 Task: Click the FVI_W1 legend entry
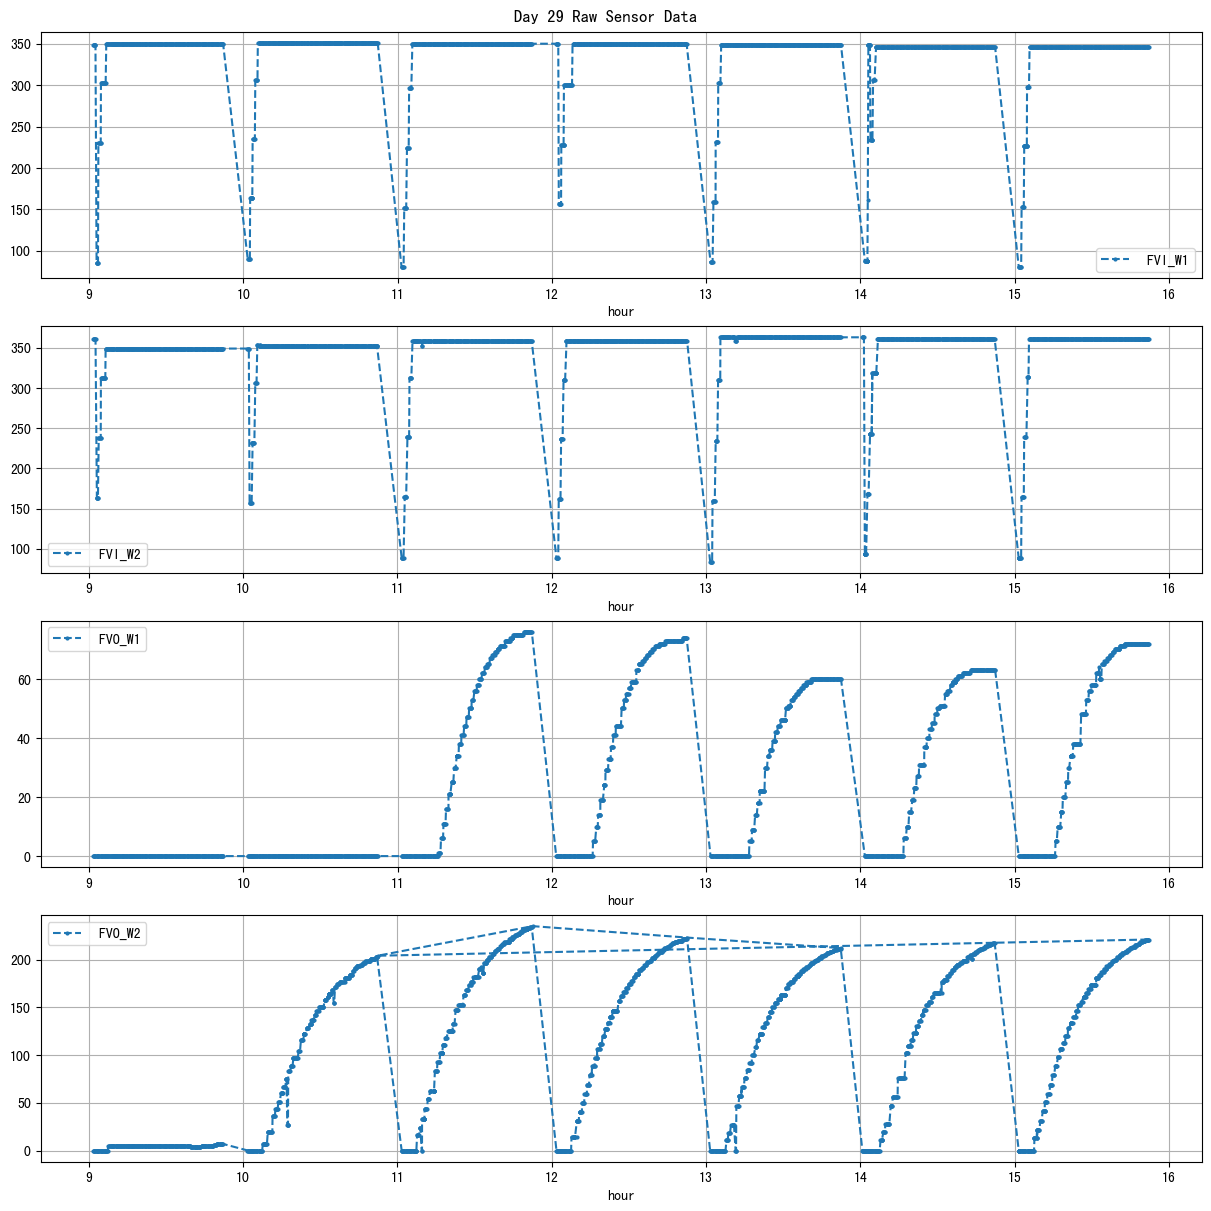click(1166, 261)
